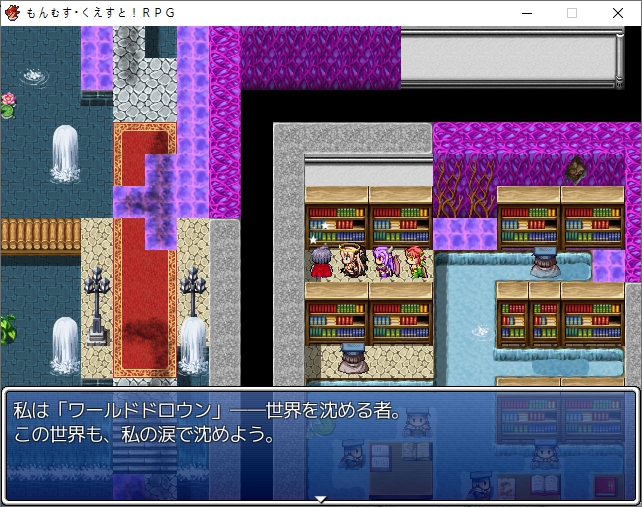Click the purple-haired horned succubus character
The width and height of the screenshot is (642, 507).
tap(386, 263)
